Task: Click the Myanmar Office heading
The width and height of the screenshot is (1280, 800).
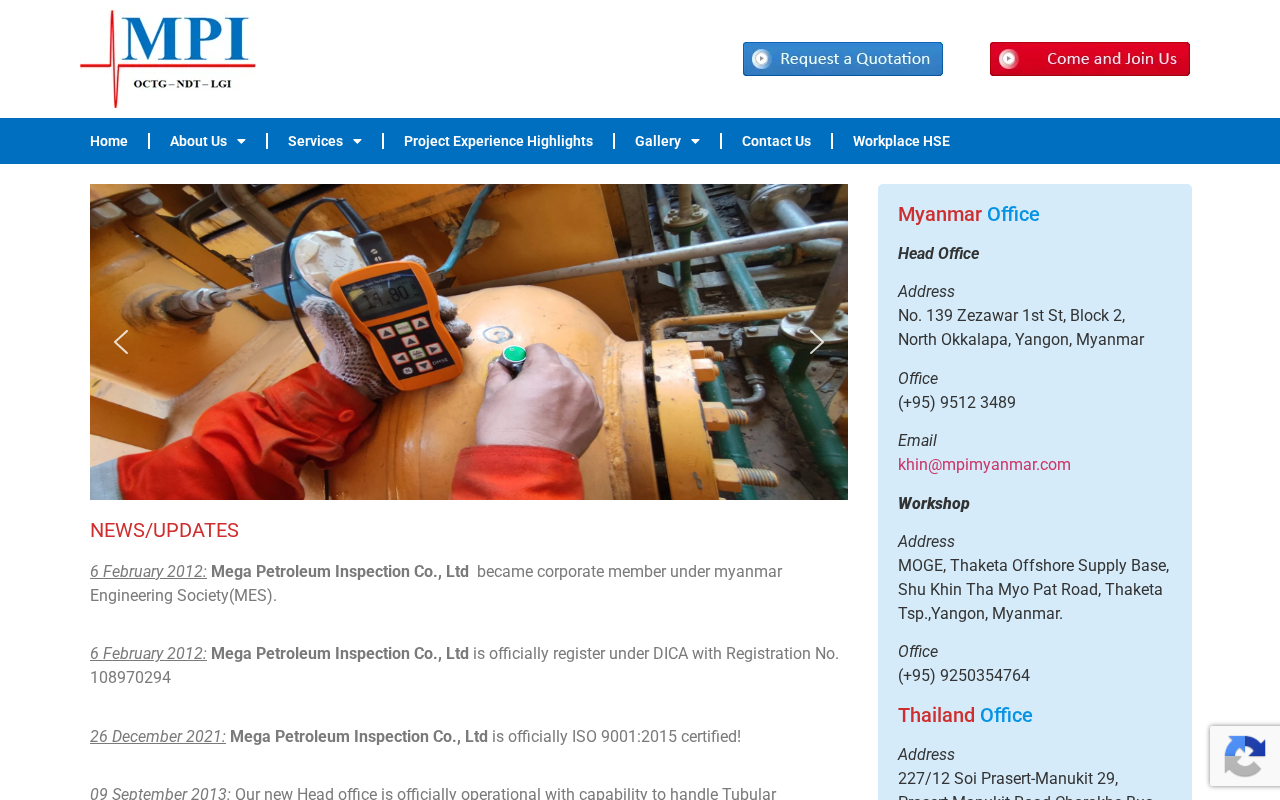Action: point(968,214)
